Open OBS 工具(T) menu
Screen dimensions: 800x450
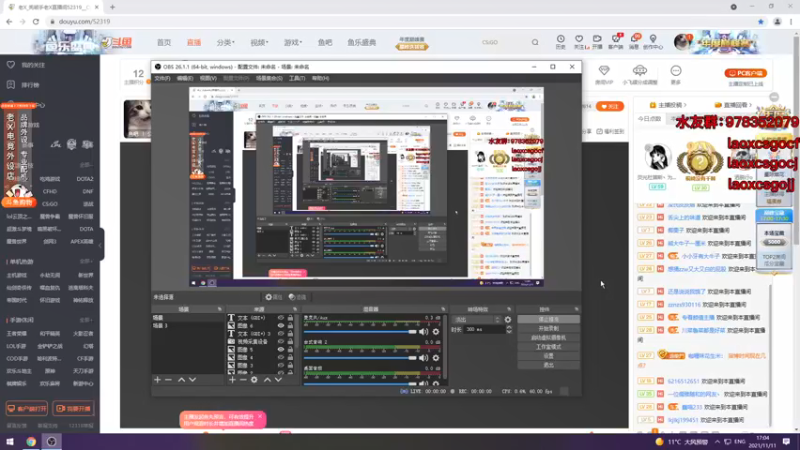tap(297, 79)
